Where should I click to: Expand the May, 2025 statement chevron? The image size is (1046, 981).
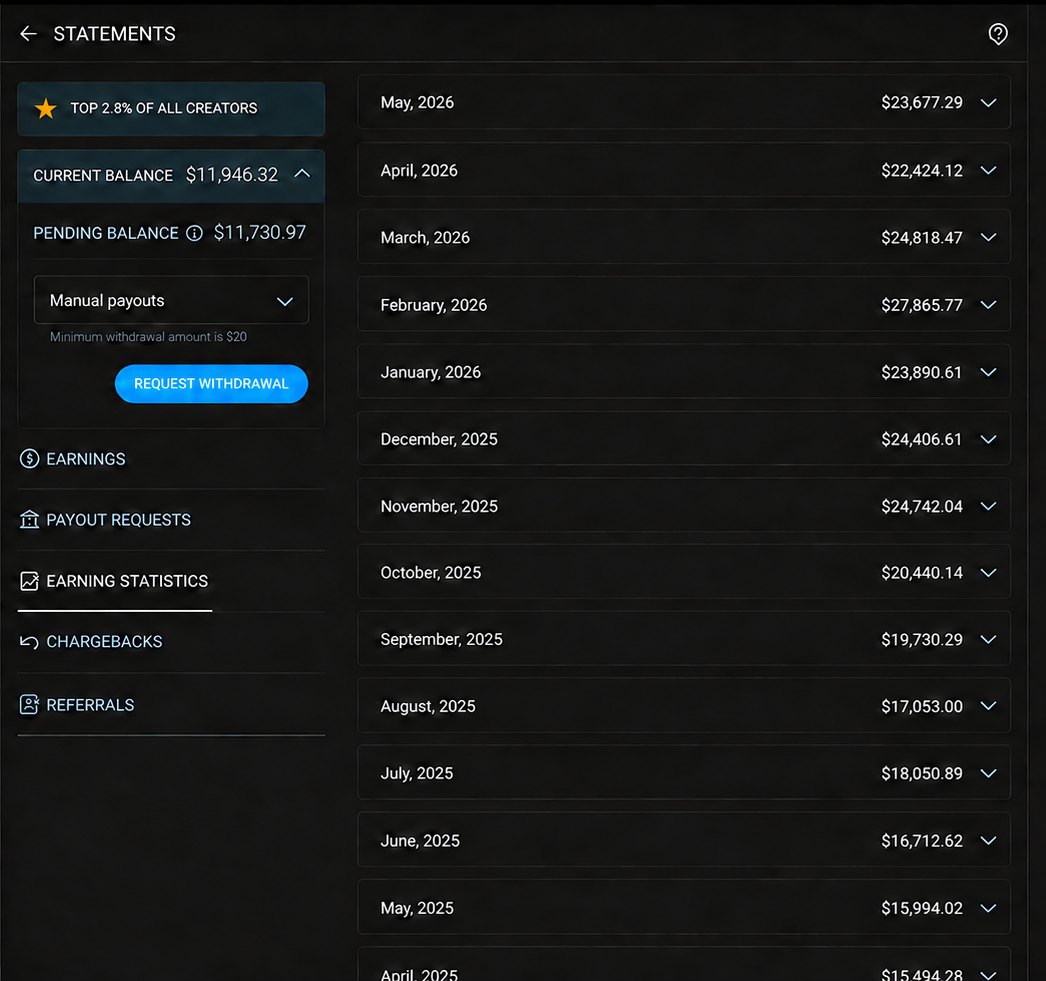(x=988, y=908)
